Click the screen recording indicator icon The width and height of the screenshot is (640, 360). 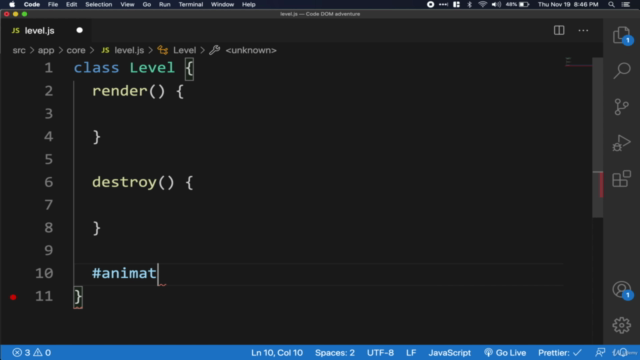pos(430,4)
